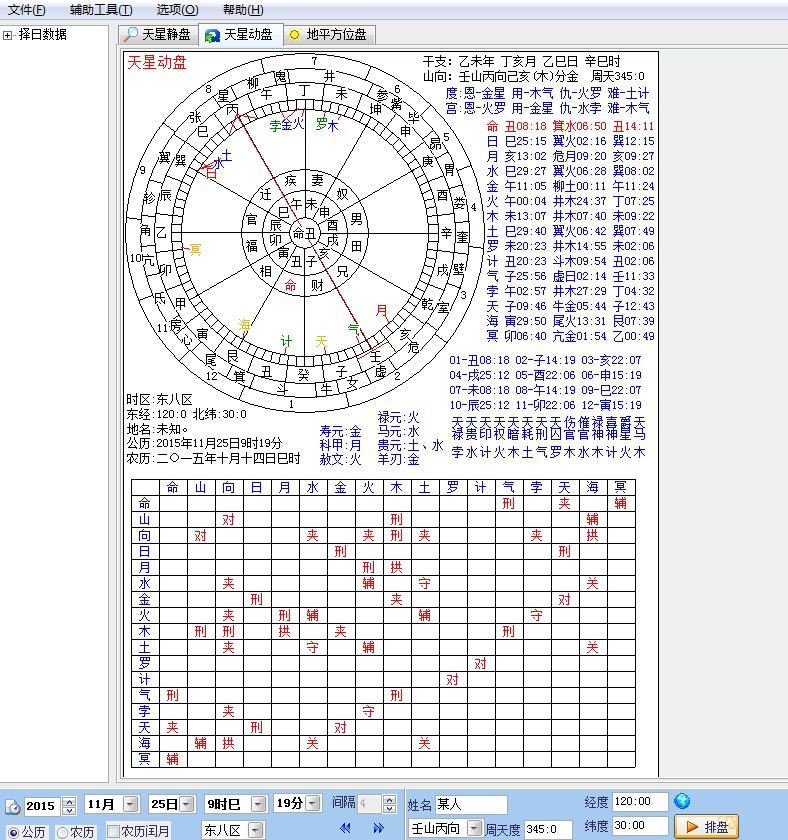Image resolution: width=788 pixels, height=840 pixels.
Task: Step back one interval with double-left arrows
Action: (x=346, y=828)
